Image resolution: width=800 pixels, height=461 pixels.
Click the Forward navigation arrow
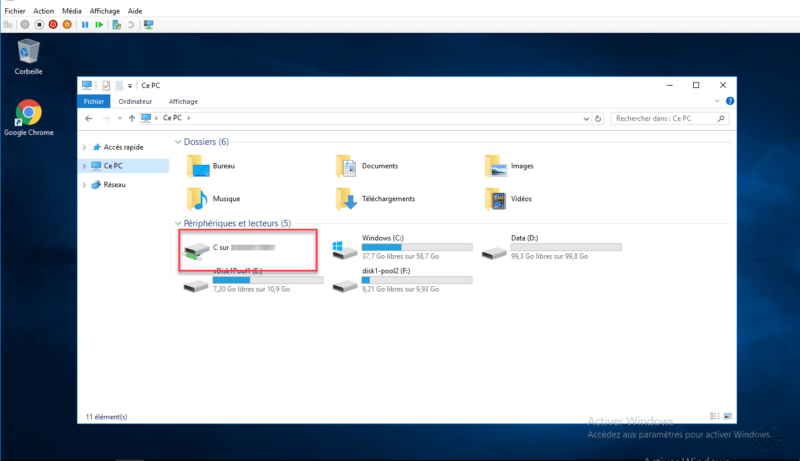tap(106, 118)
